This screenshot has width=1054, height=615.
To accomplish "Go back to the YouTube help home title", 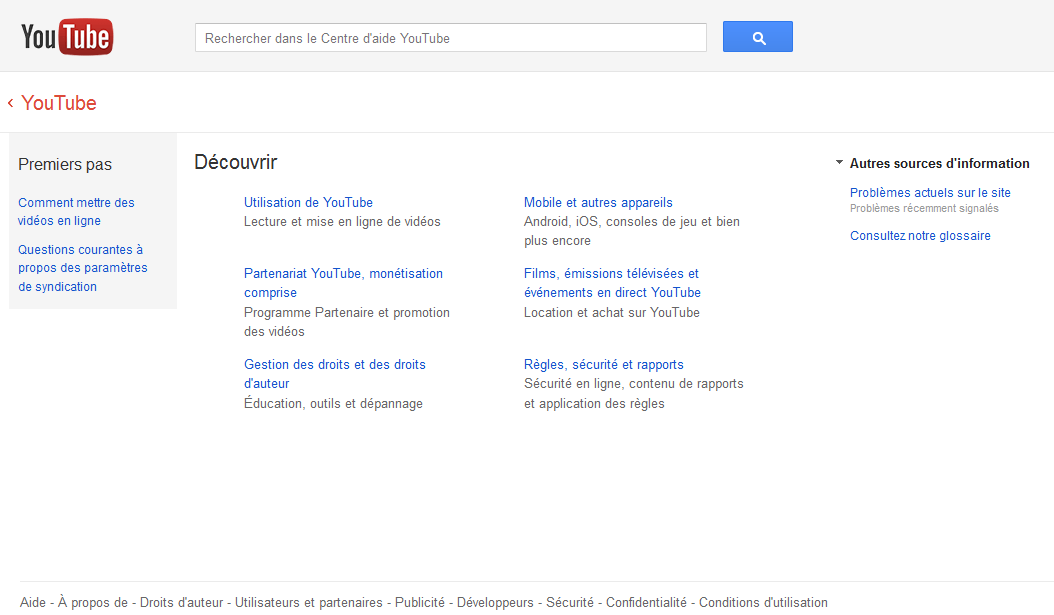I will (59, 103).
